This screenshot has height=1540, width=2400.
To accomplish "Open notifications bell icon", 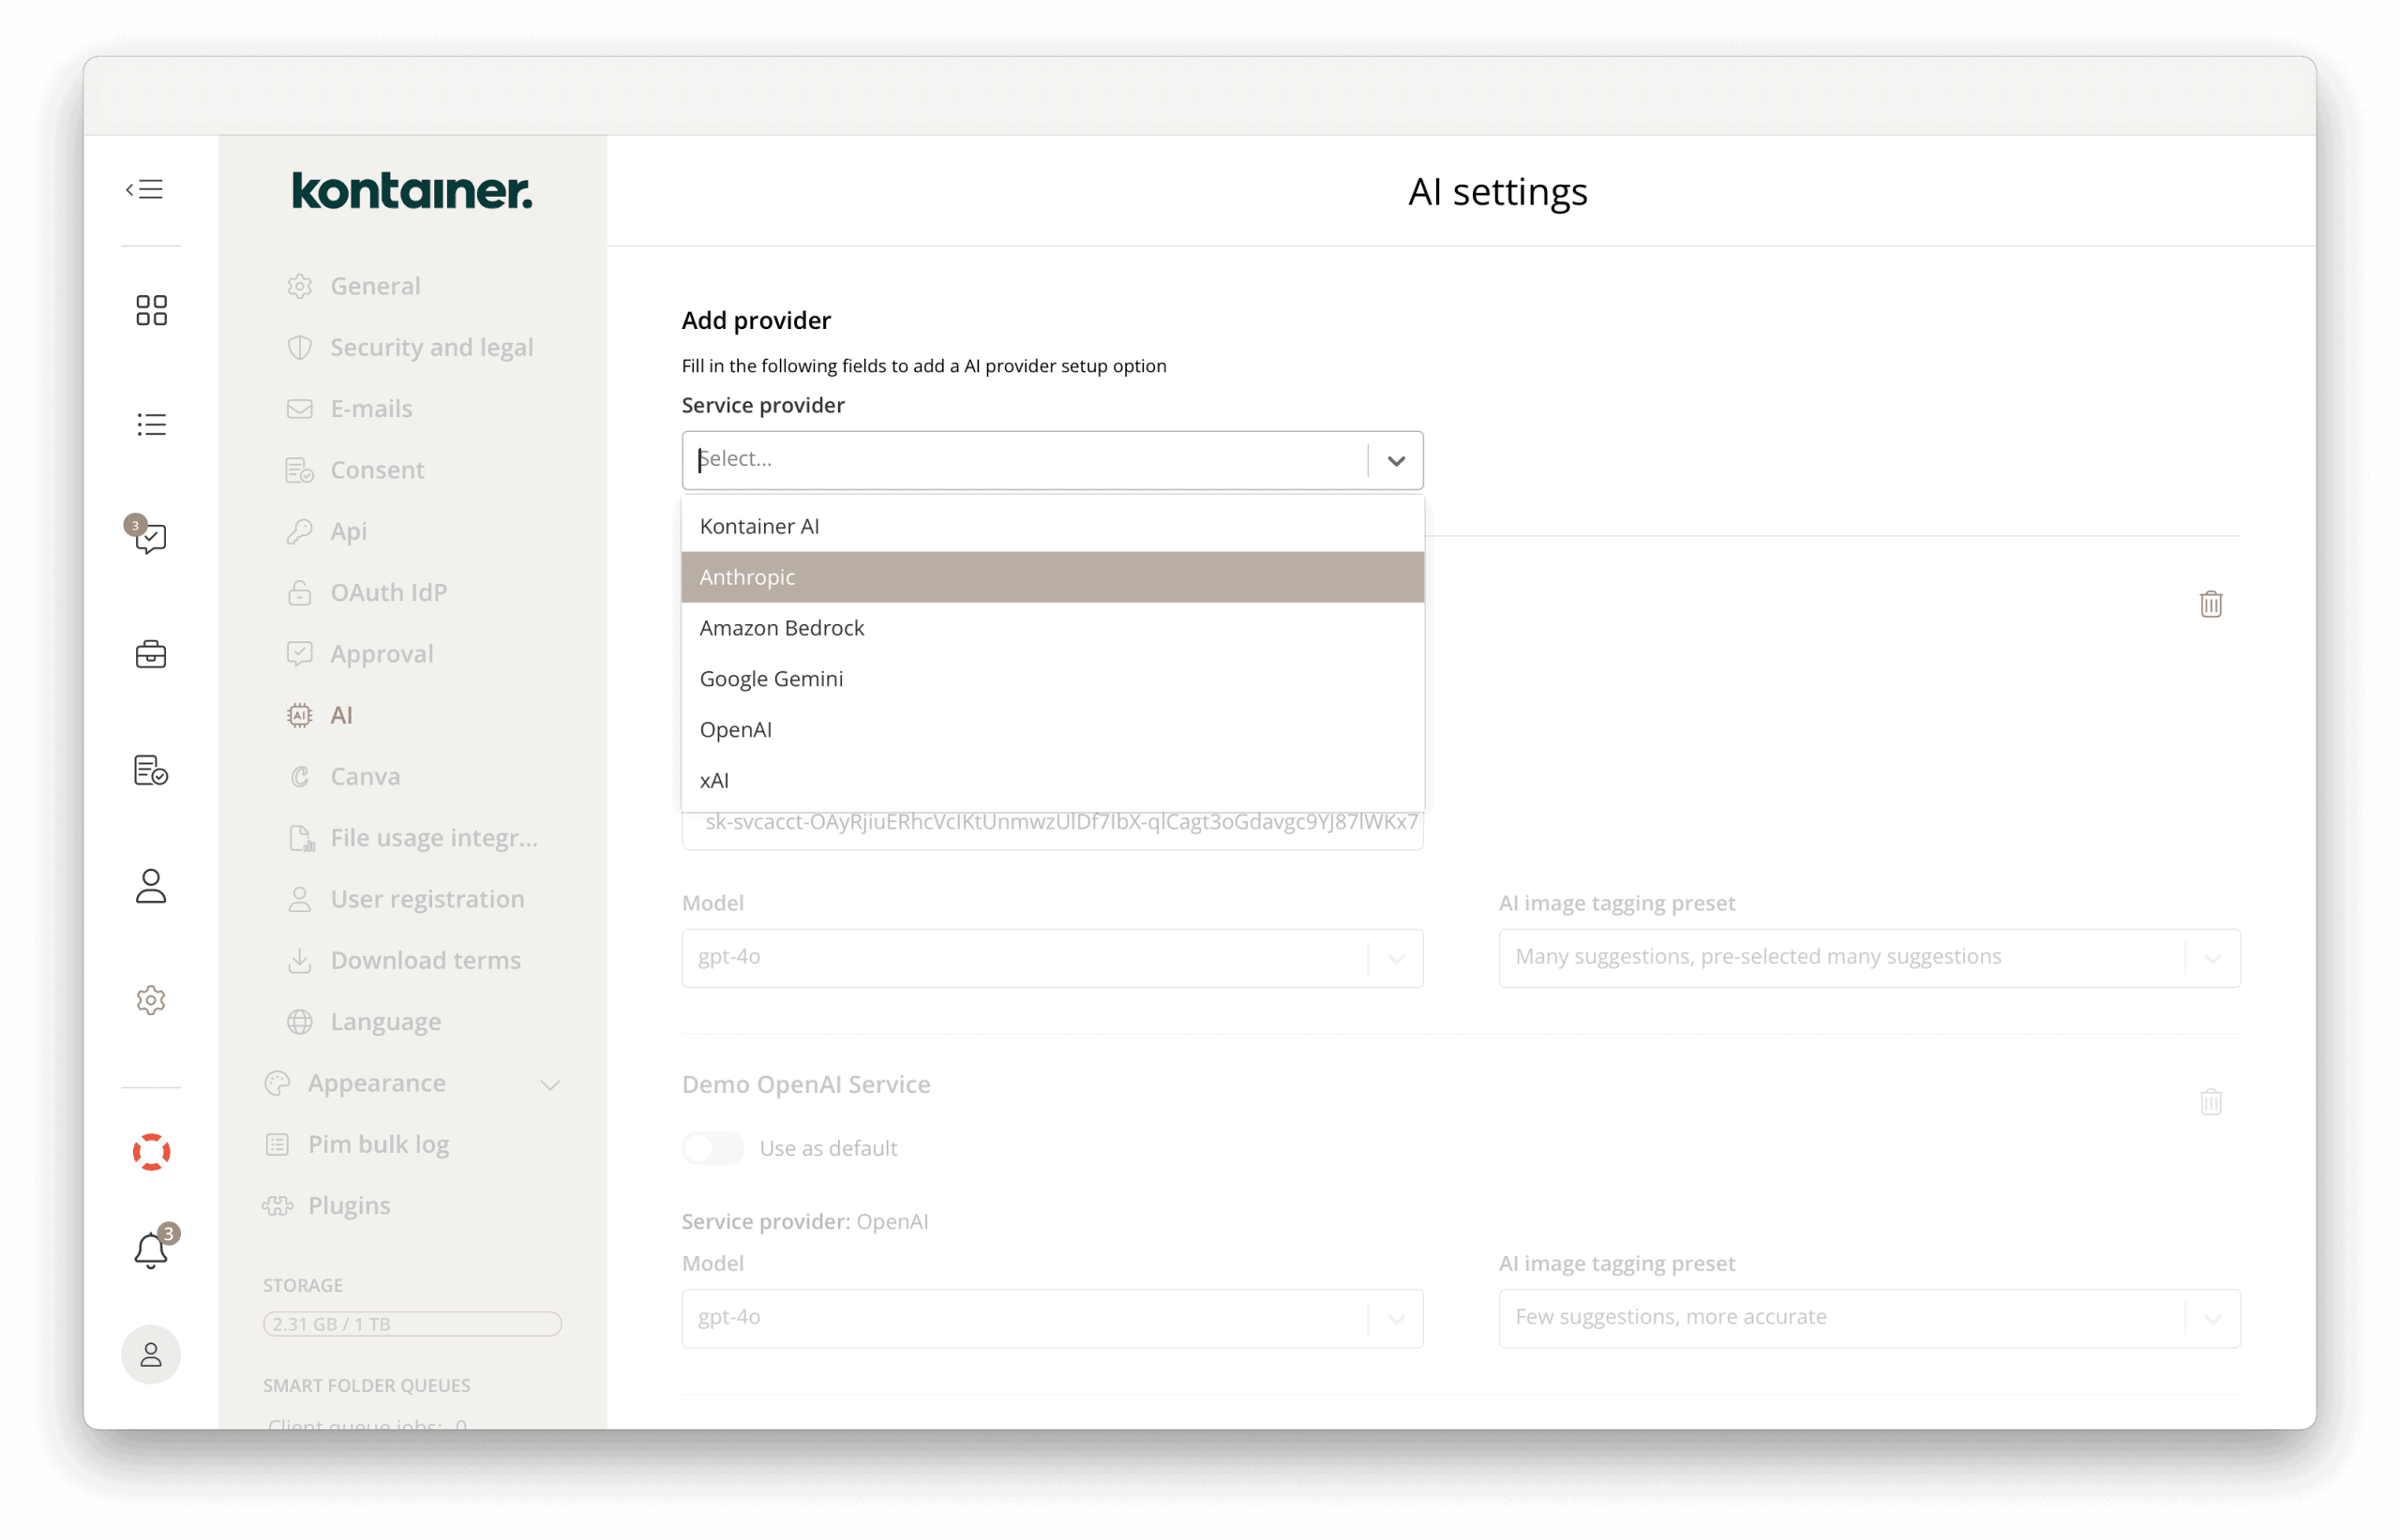I will (151, 1250).
